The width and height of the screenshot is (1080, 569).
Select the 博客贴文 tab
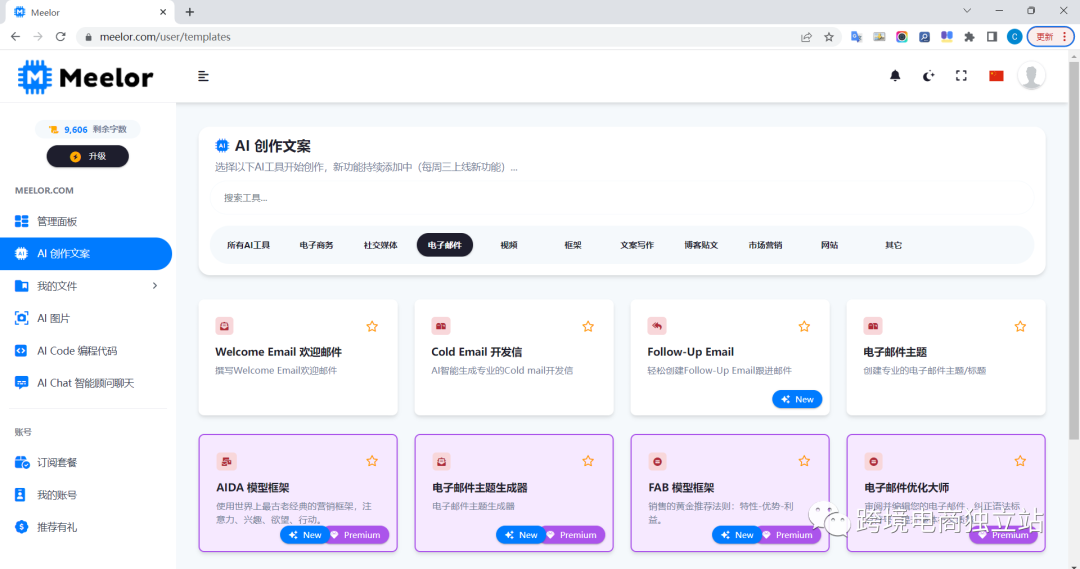pos(701,245)
